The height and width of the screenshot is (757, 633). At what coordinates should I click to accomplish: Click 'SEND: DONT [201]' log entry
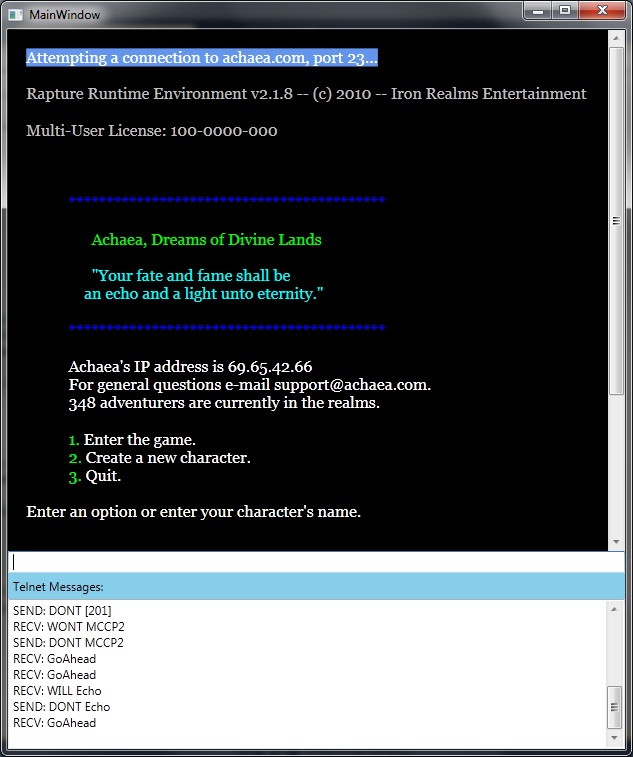(x=62, y=611)
